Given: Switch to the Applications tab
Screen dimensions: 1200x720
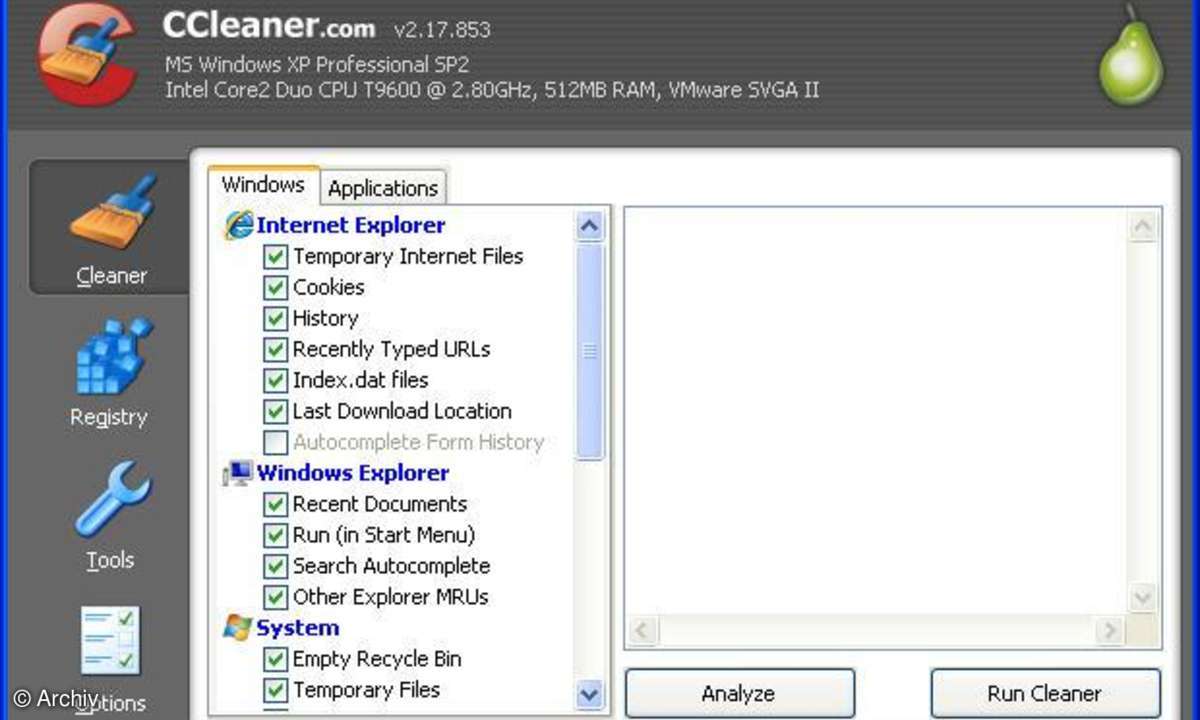Looking at the screenshot, I should (x=383, y=188).
